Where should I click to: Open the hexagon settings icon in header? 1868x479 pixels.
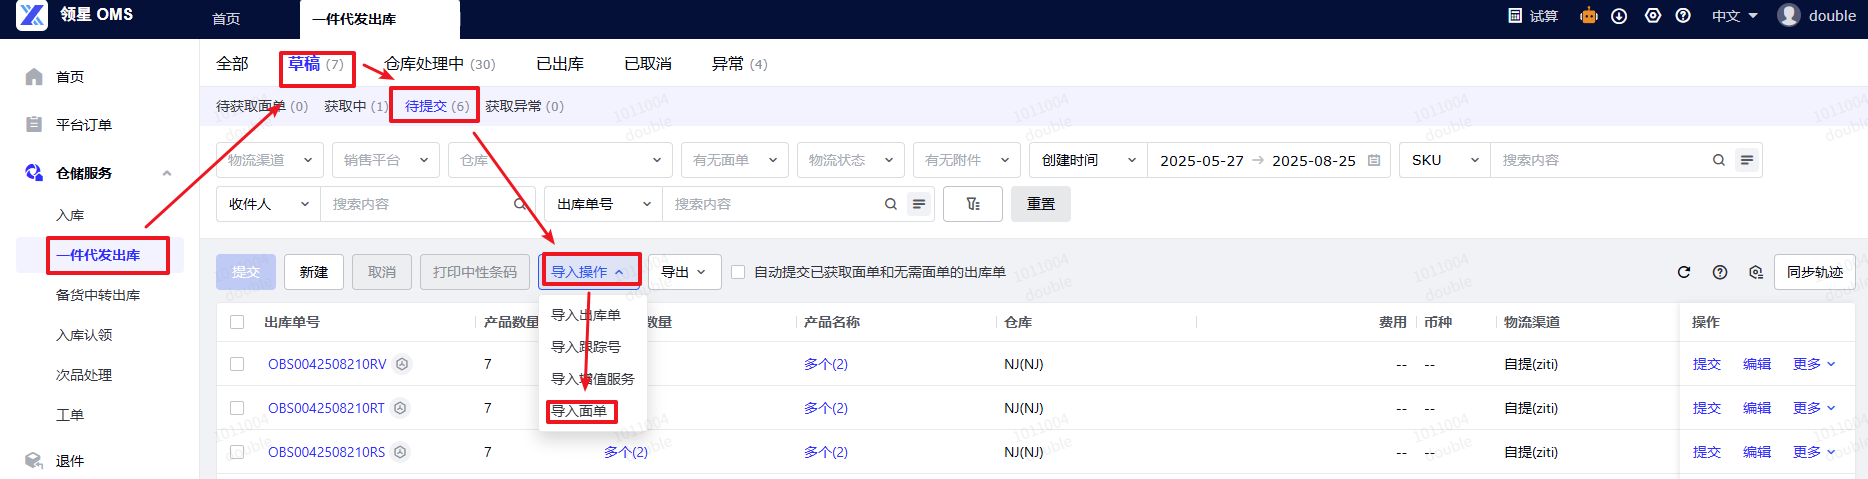coord(1653,16)
